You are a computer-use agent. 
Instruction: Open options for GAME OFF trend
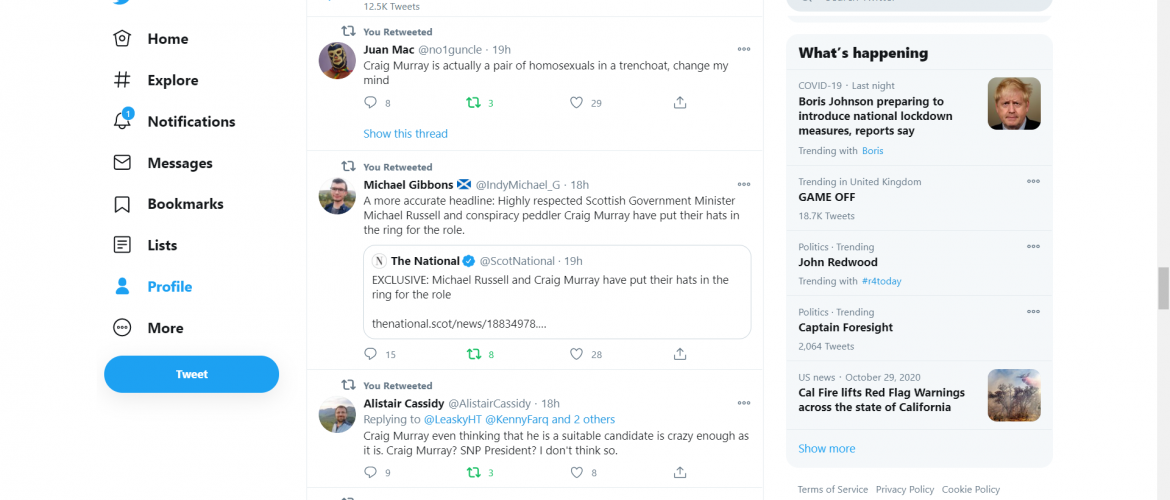click(1033, 182)
